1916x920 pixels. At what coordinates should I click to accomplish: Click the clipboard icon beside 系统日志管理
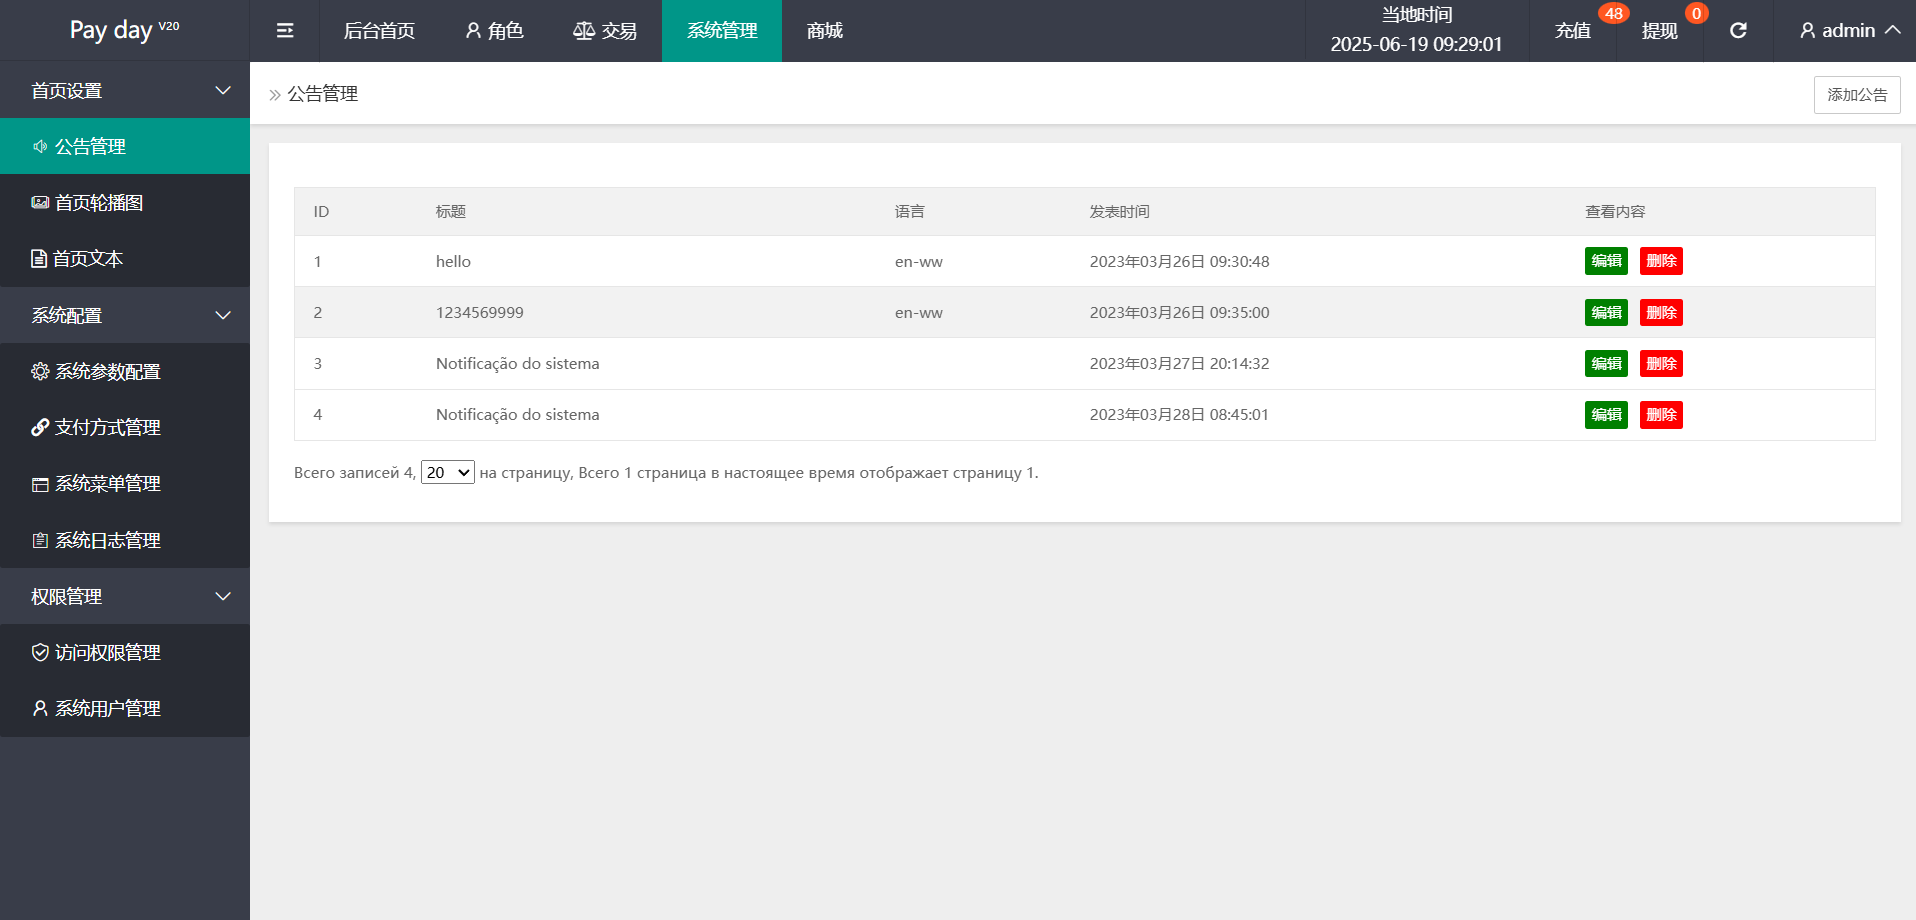[40, 540]
